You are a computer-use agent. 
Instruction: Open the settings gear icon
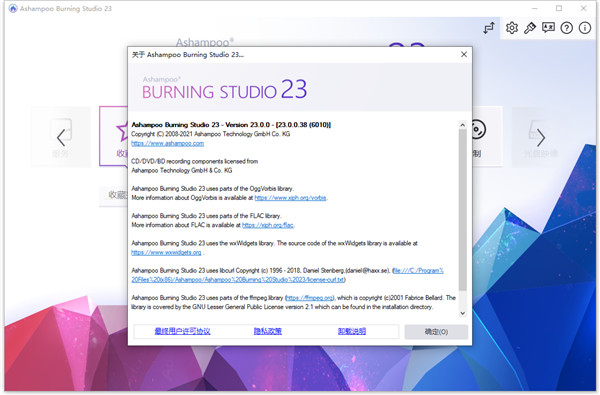coord(512,28)
